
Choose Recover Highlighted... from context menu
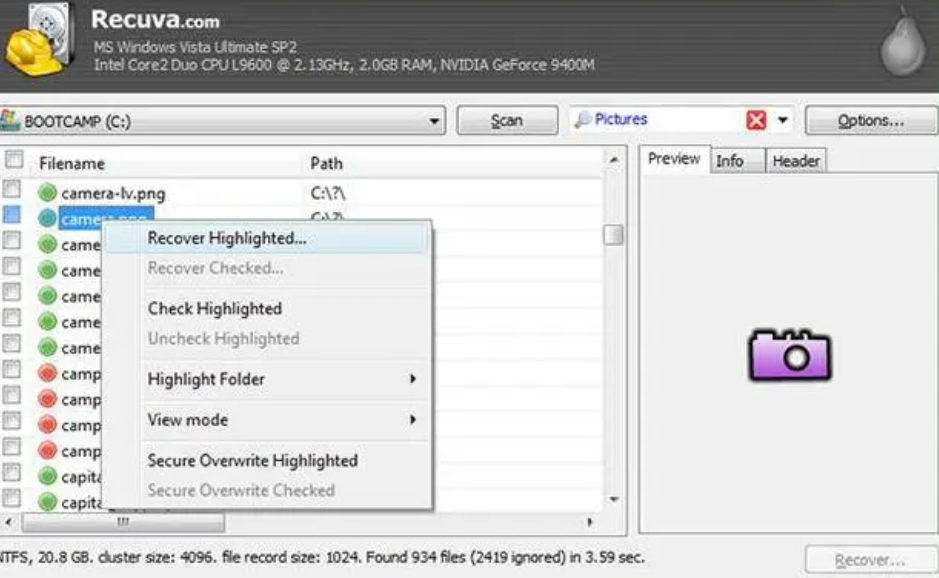267,238
